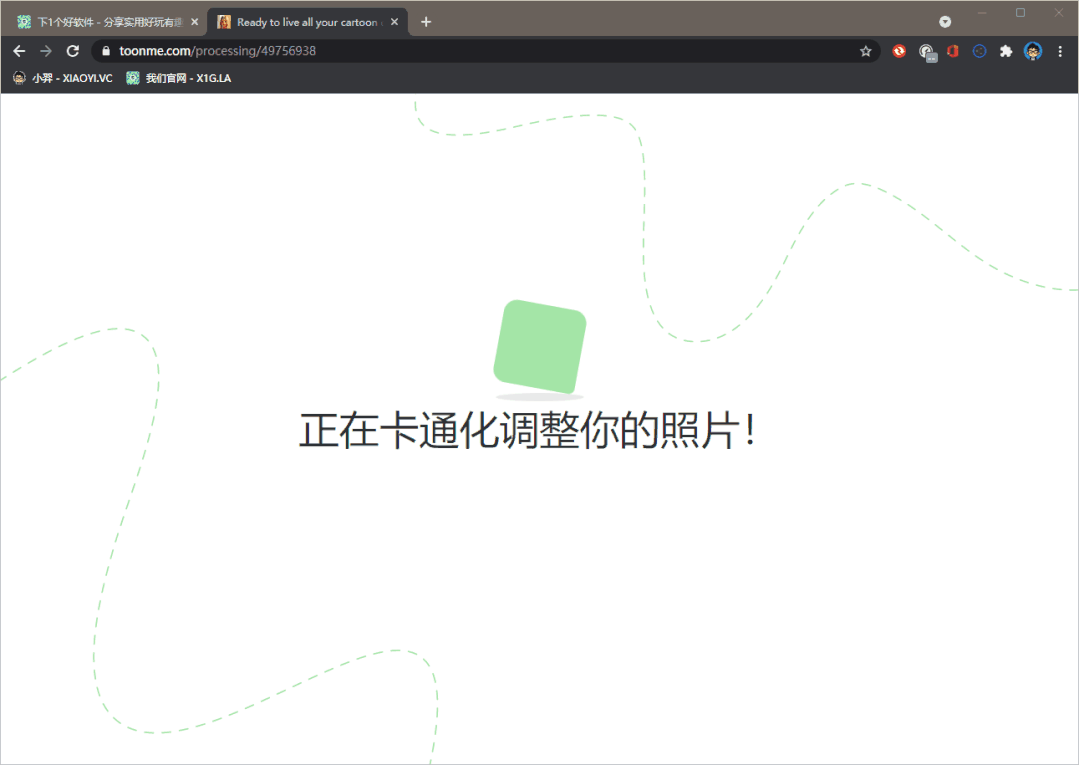The image size is (1079, 765).
Task: Click the browser forward arrow
Action: click(x=46, y=51)
